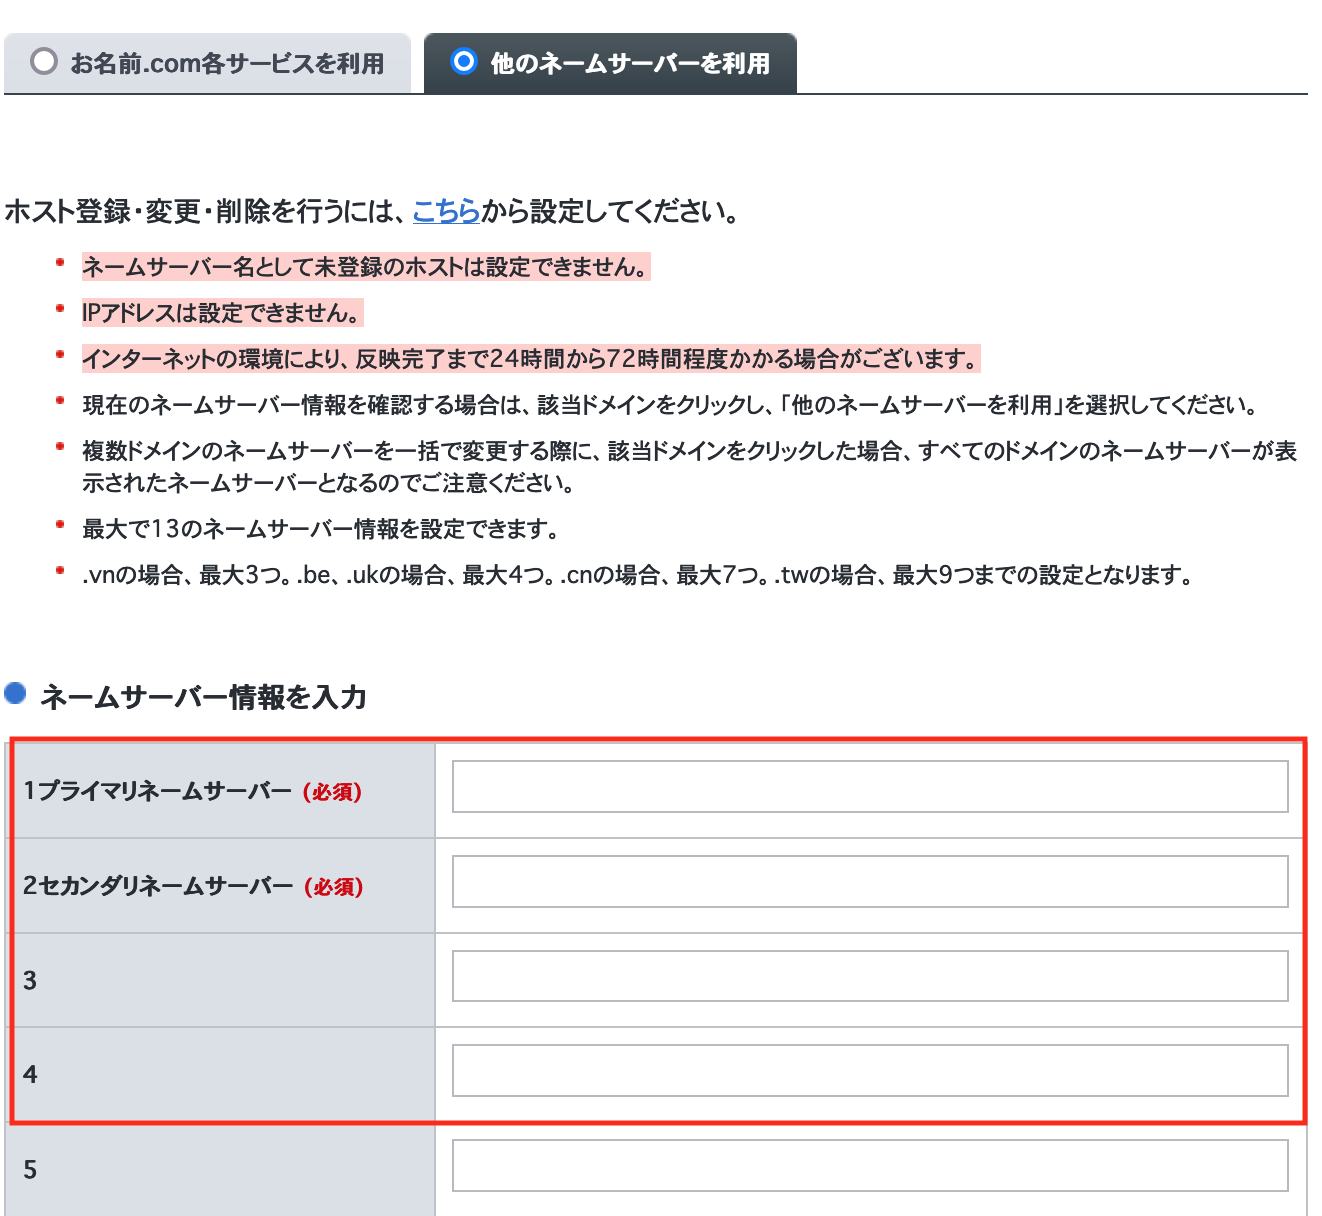Click the nameserver 3 input field
The width and height of the screenshot is (1322, 1216).
870,976
